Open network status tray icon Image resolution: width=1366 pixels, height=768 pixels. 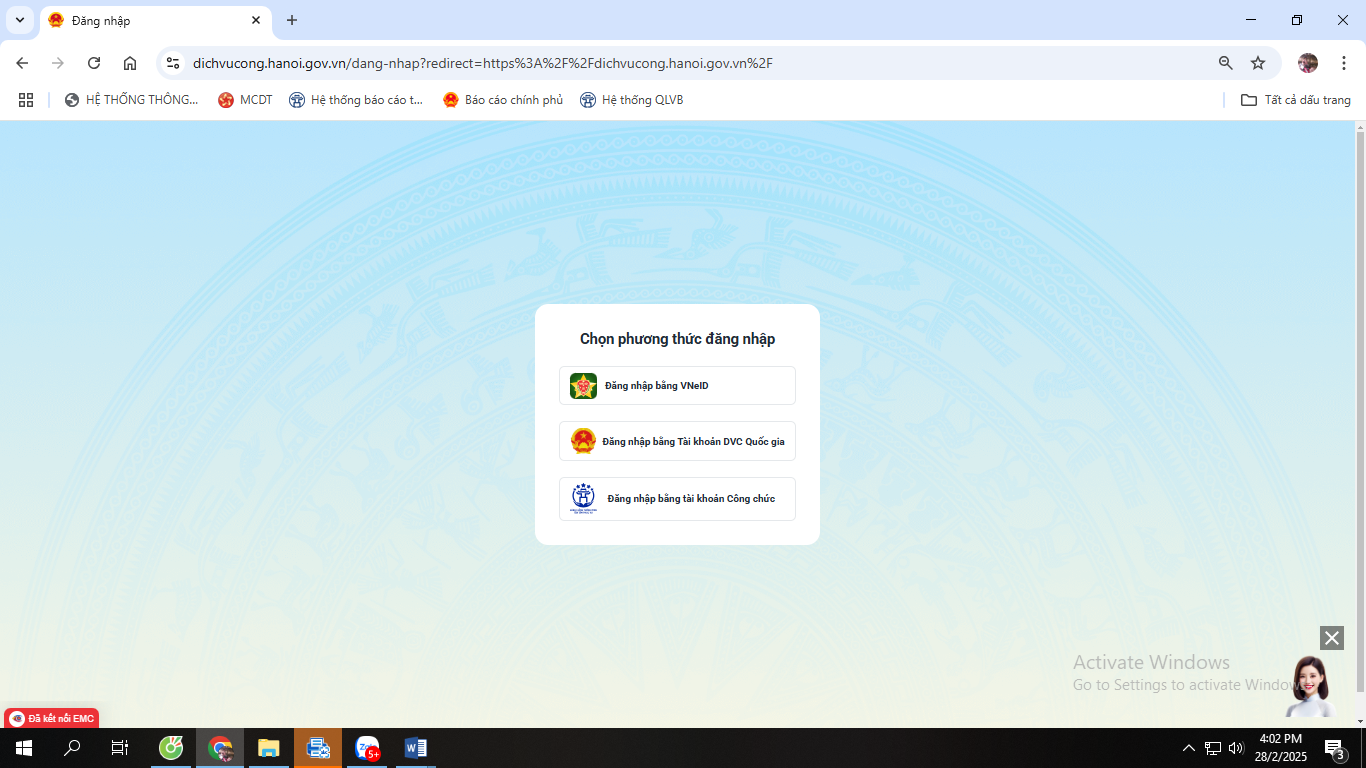(x=1213, y=748)
